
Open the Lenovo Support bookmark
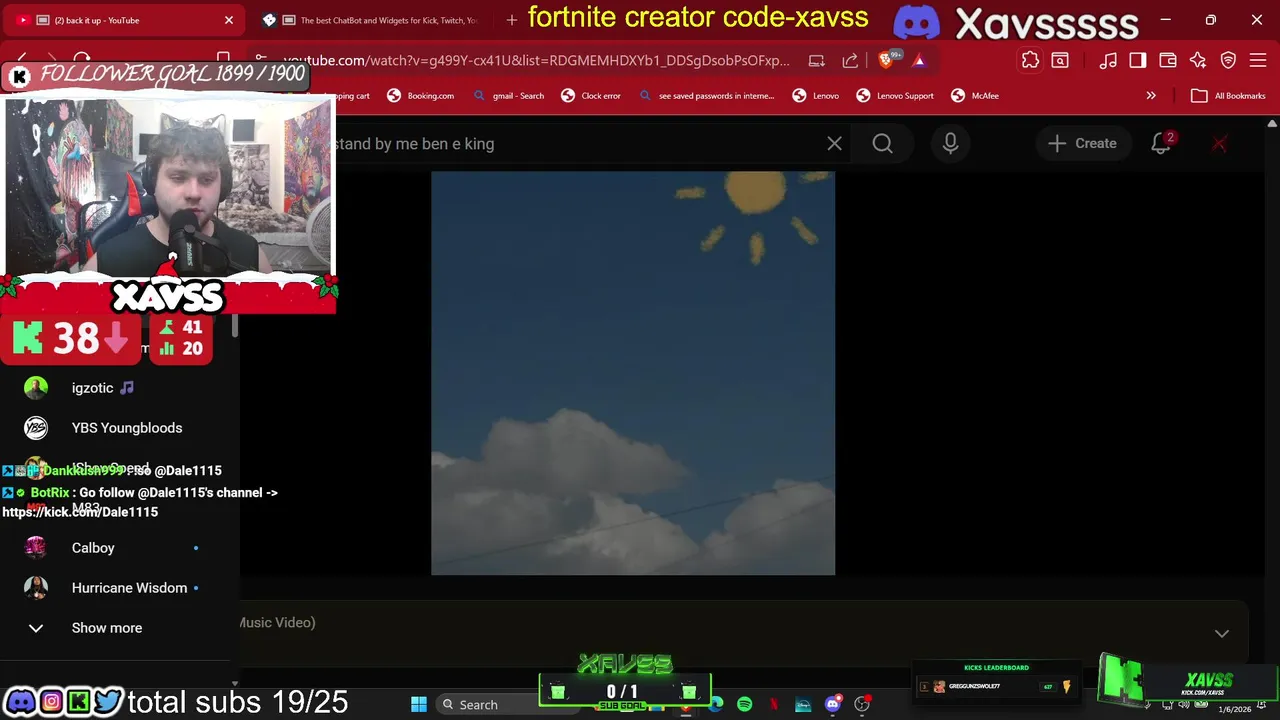click(x=895, y=96)
